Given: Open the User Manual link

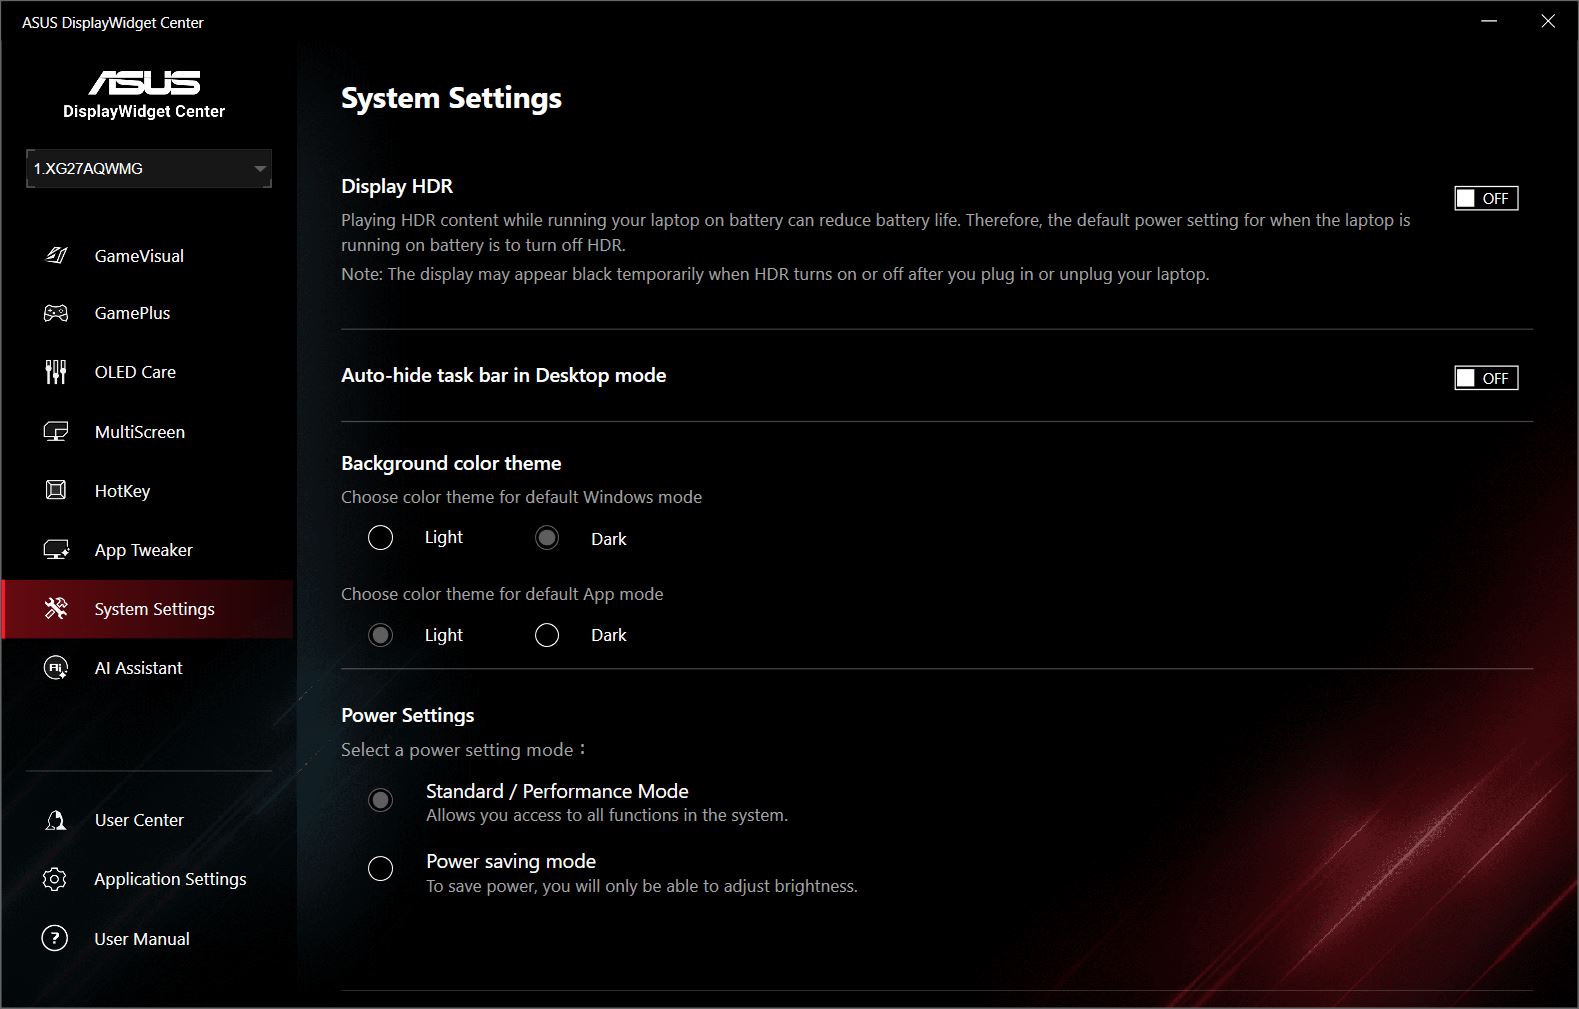Looking at the screenshot, I should 142,939.
